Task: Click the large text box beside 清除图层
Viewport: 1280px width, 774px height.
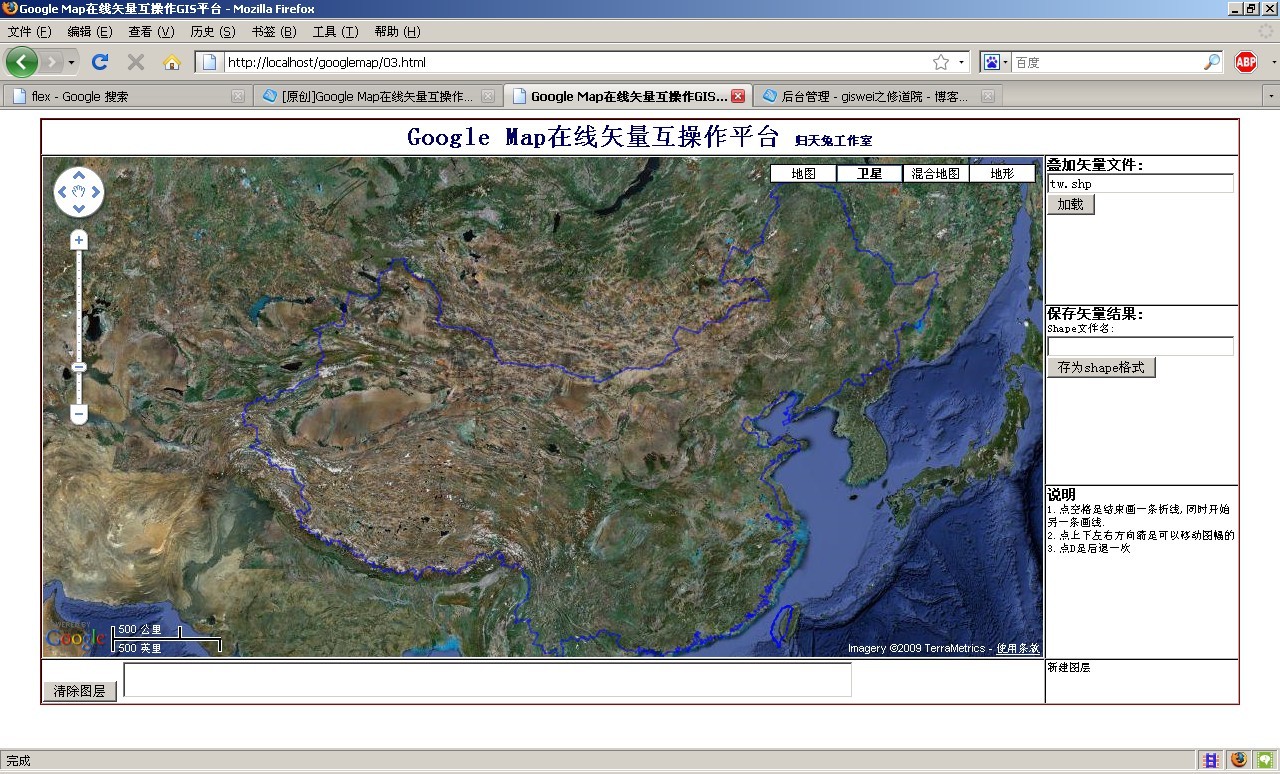Action: (x=487, y=679)
